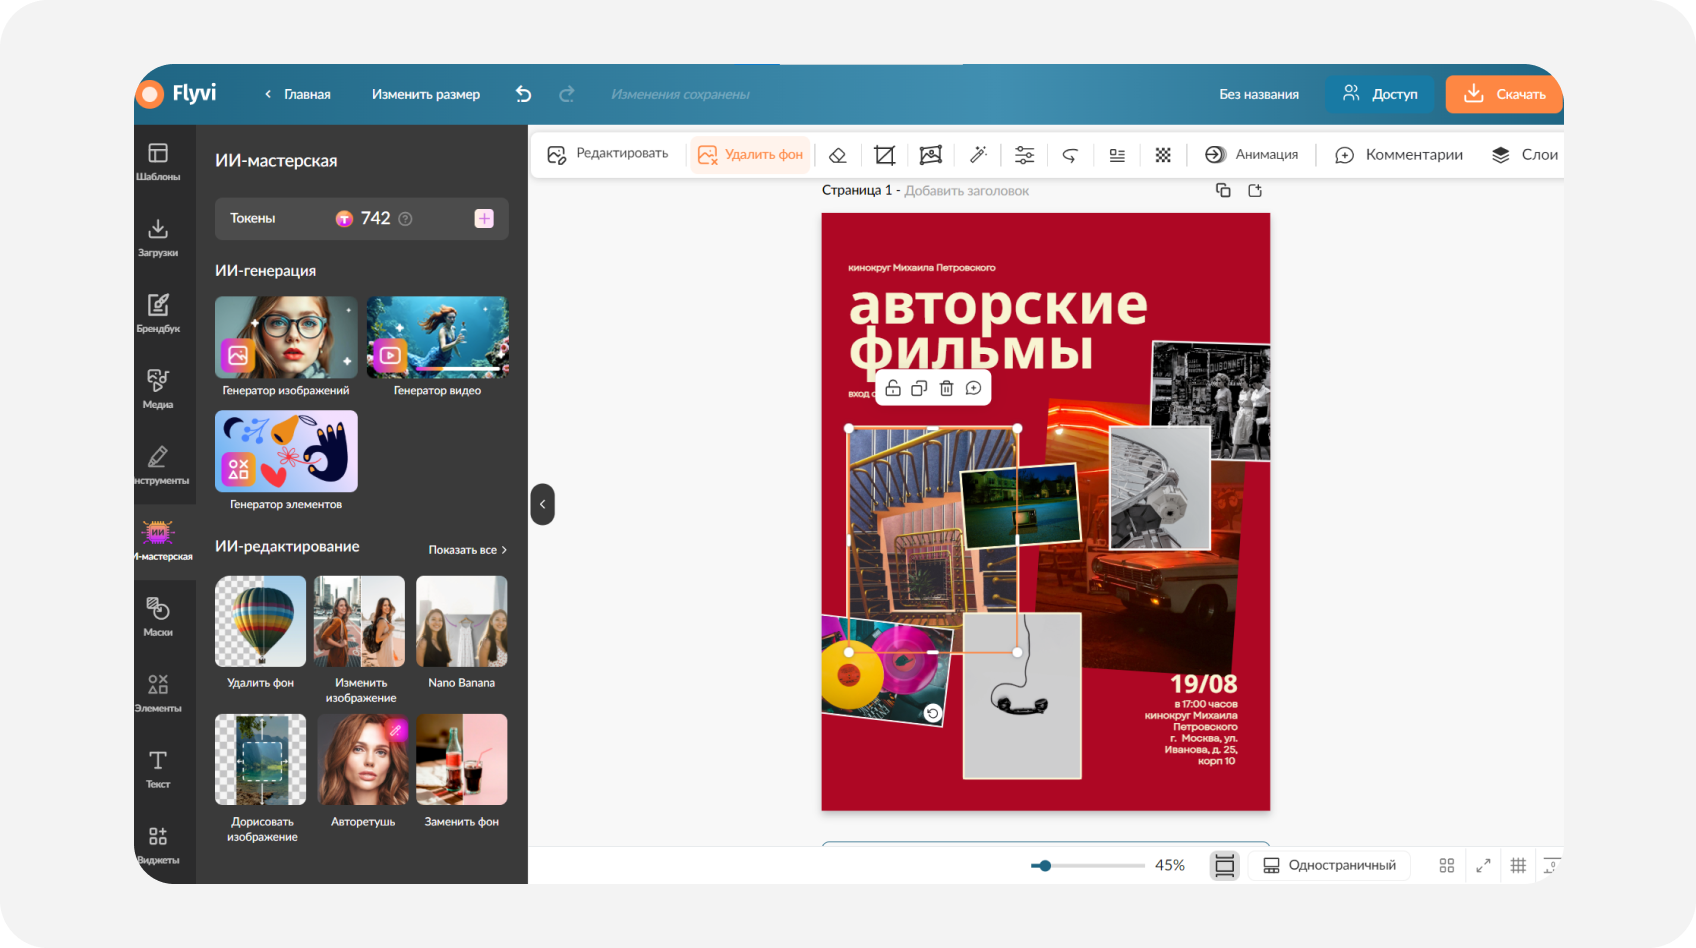Open the Генератор изображений thumbnail

point(286,337)
